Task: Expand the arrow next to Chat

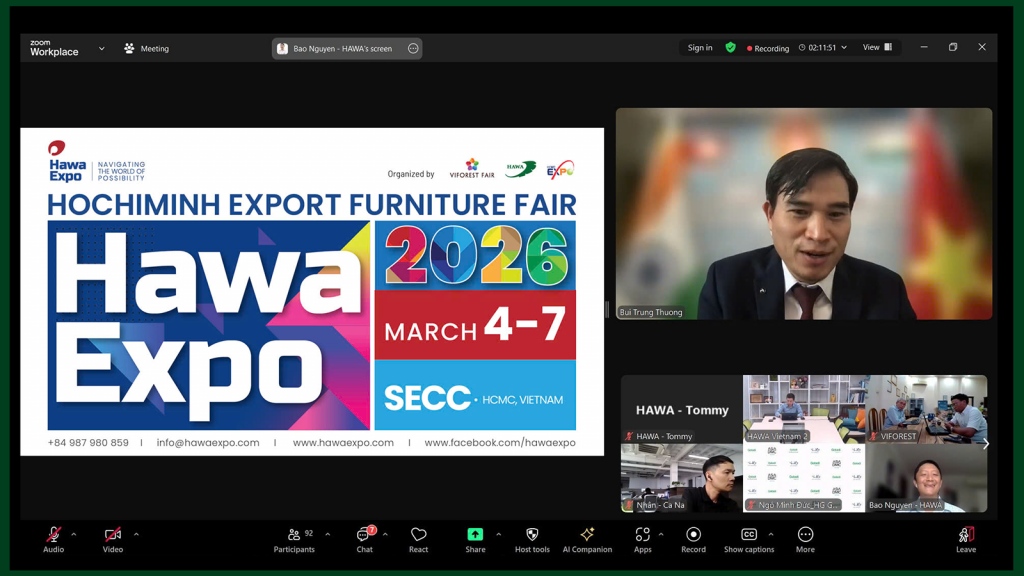Action: coord(385,534)
